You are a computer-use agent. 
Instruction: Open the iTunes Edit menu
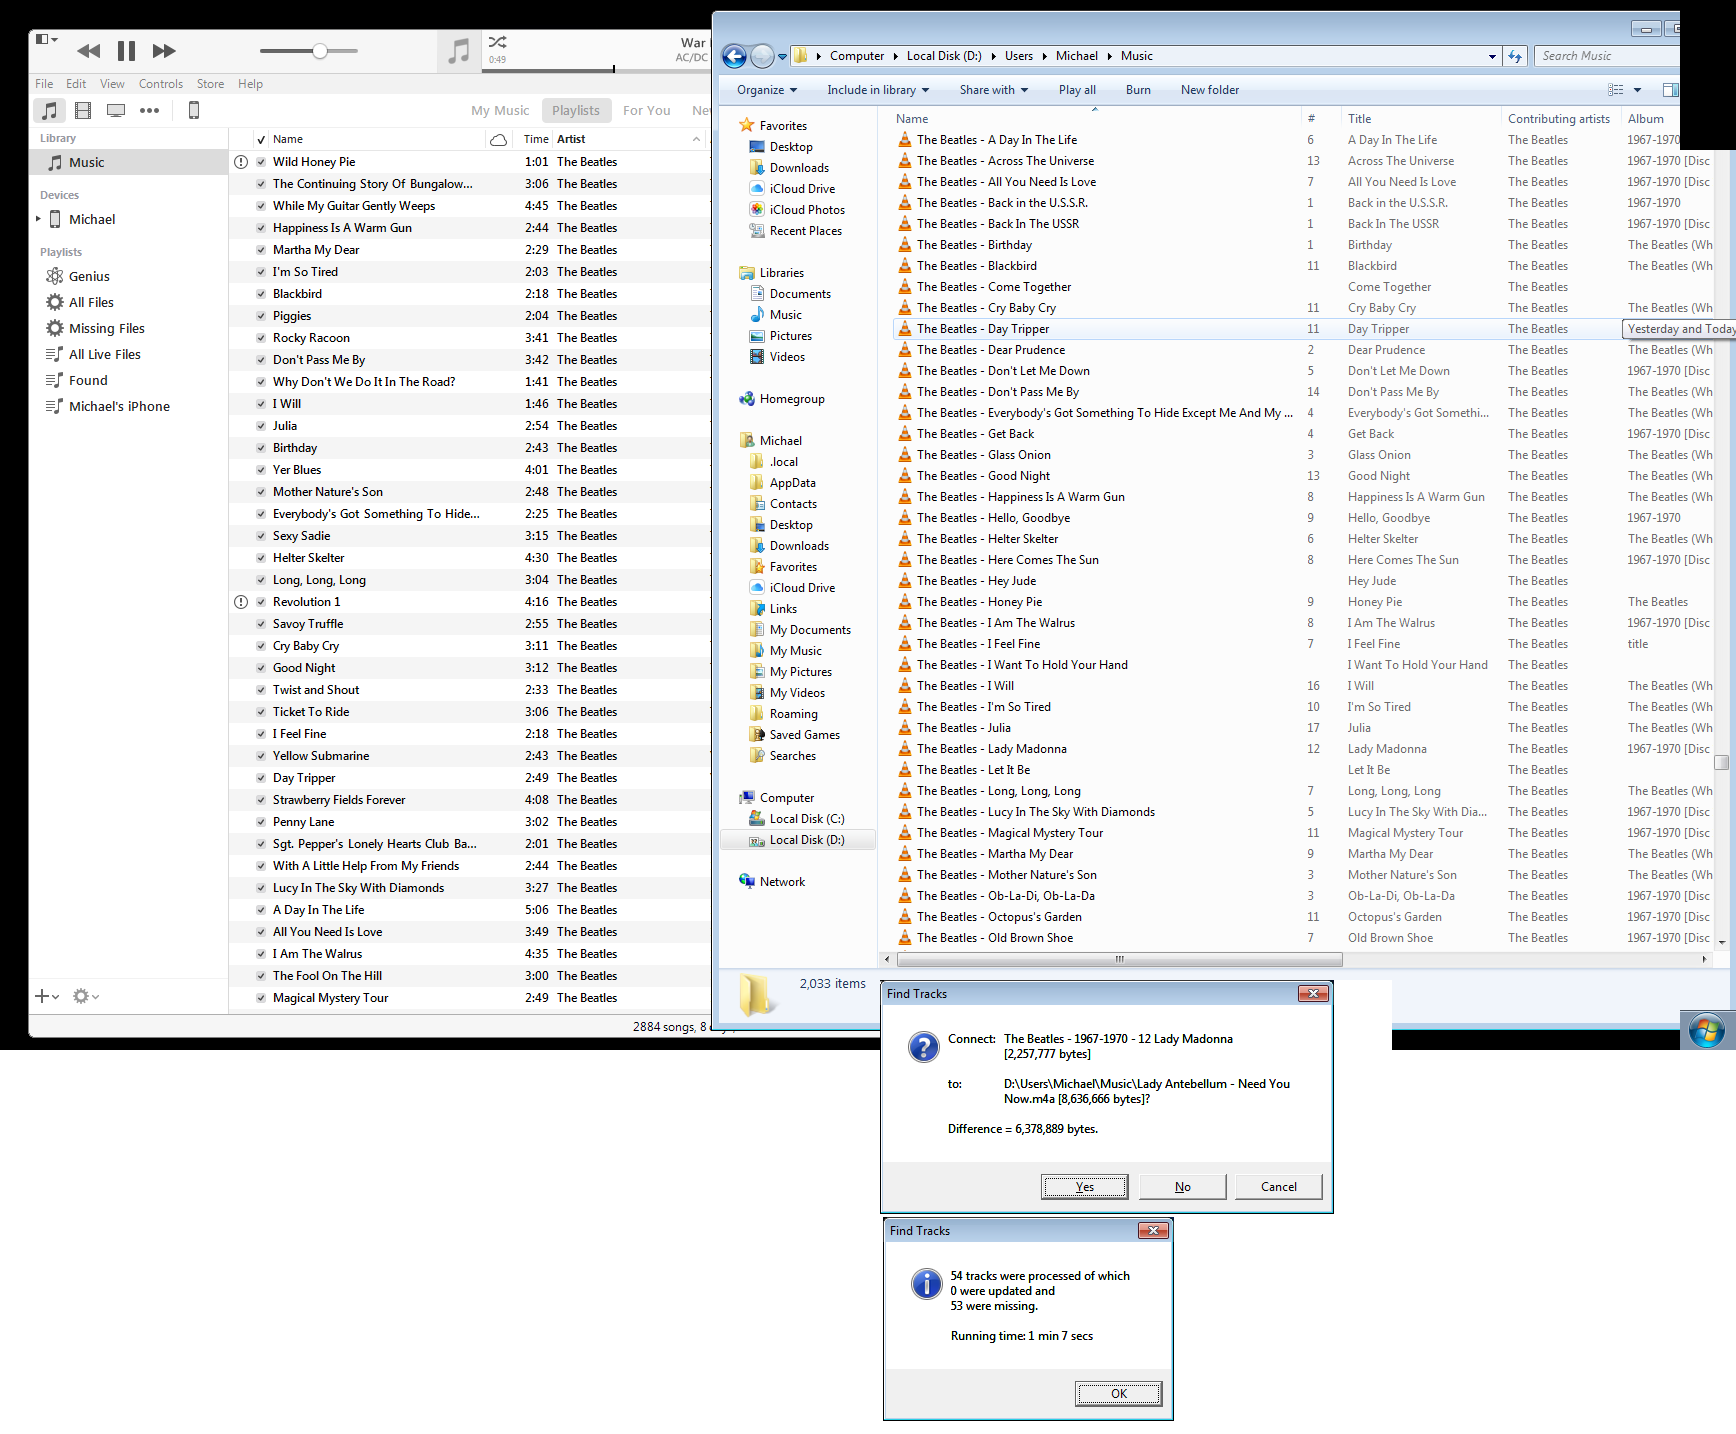click(76, 84)
